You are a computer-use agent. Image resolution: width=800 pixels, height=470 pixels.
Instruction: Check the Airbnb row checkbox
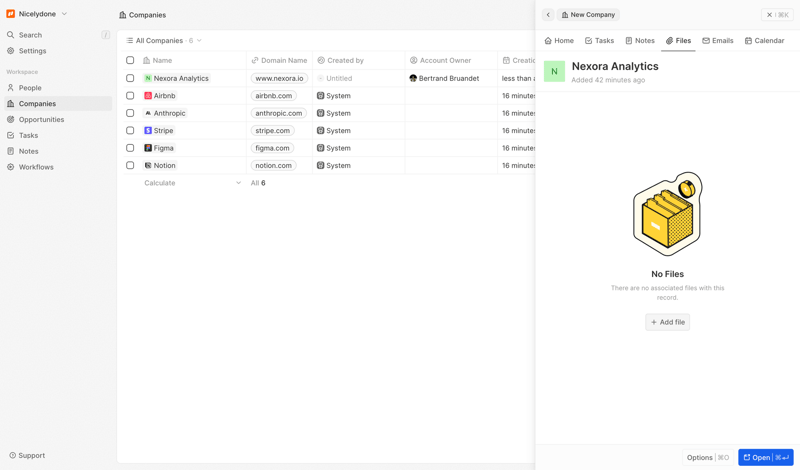point(130,95)
